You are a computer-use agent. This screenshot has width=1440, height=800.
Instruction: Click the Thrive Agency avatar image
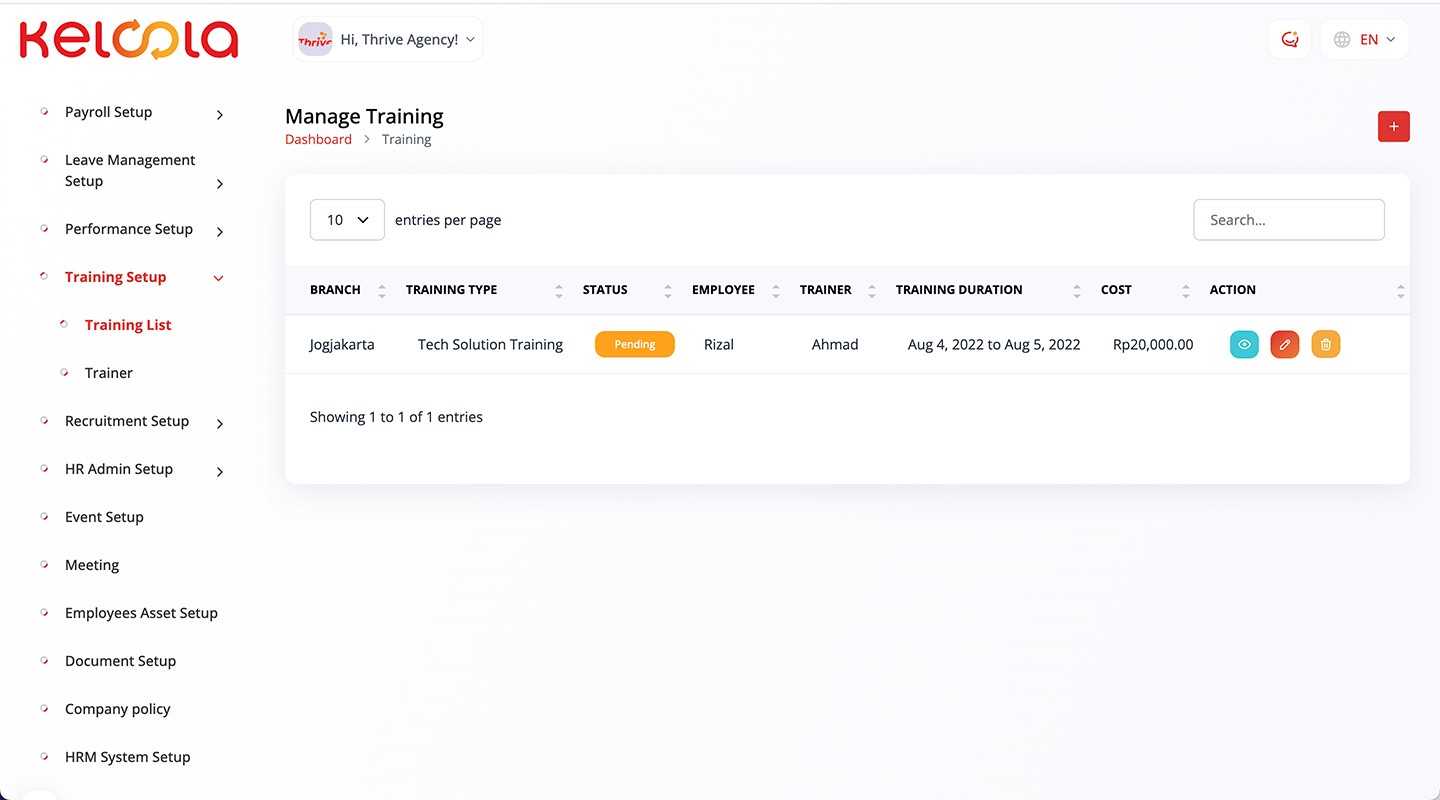[315, 40]
